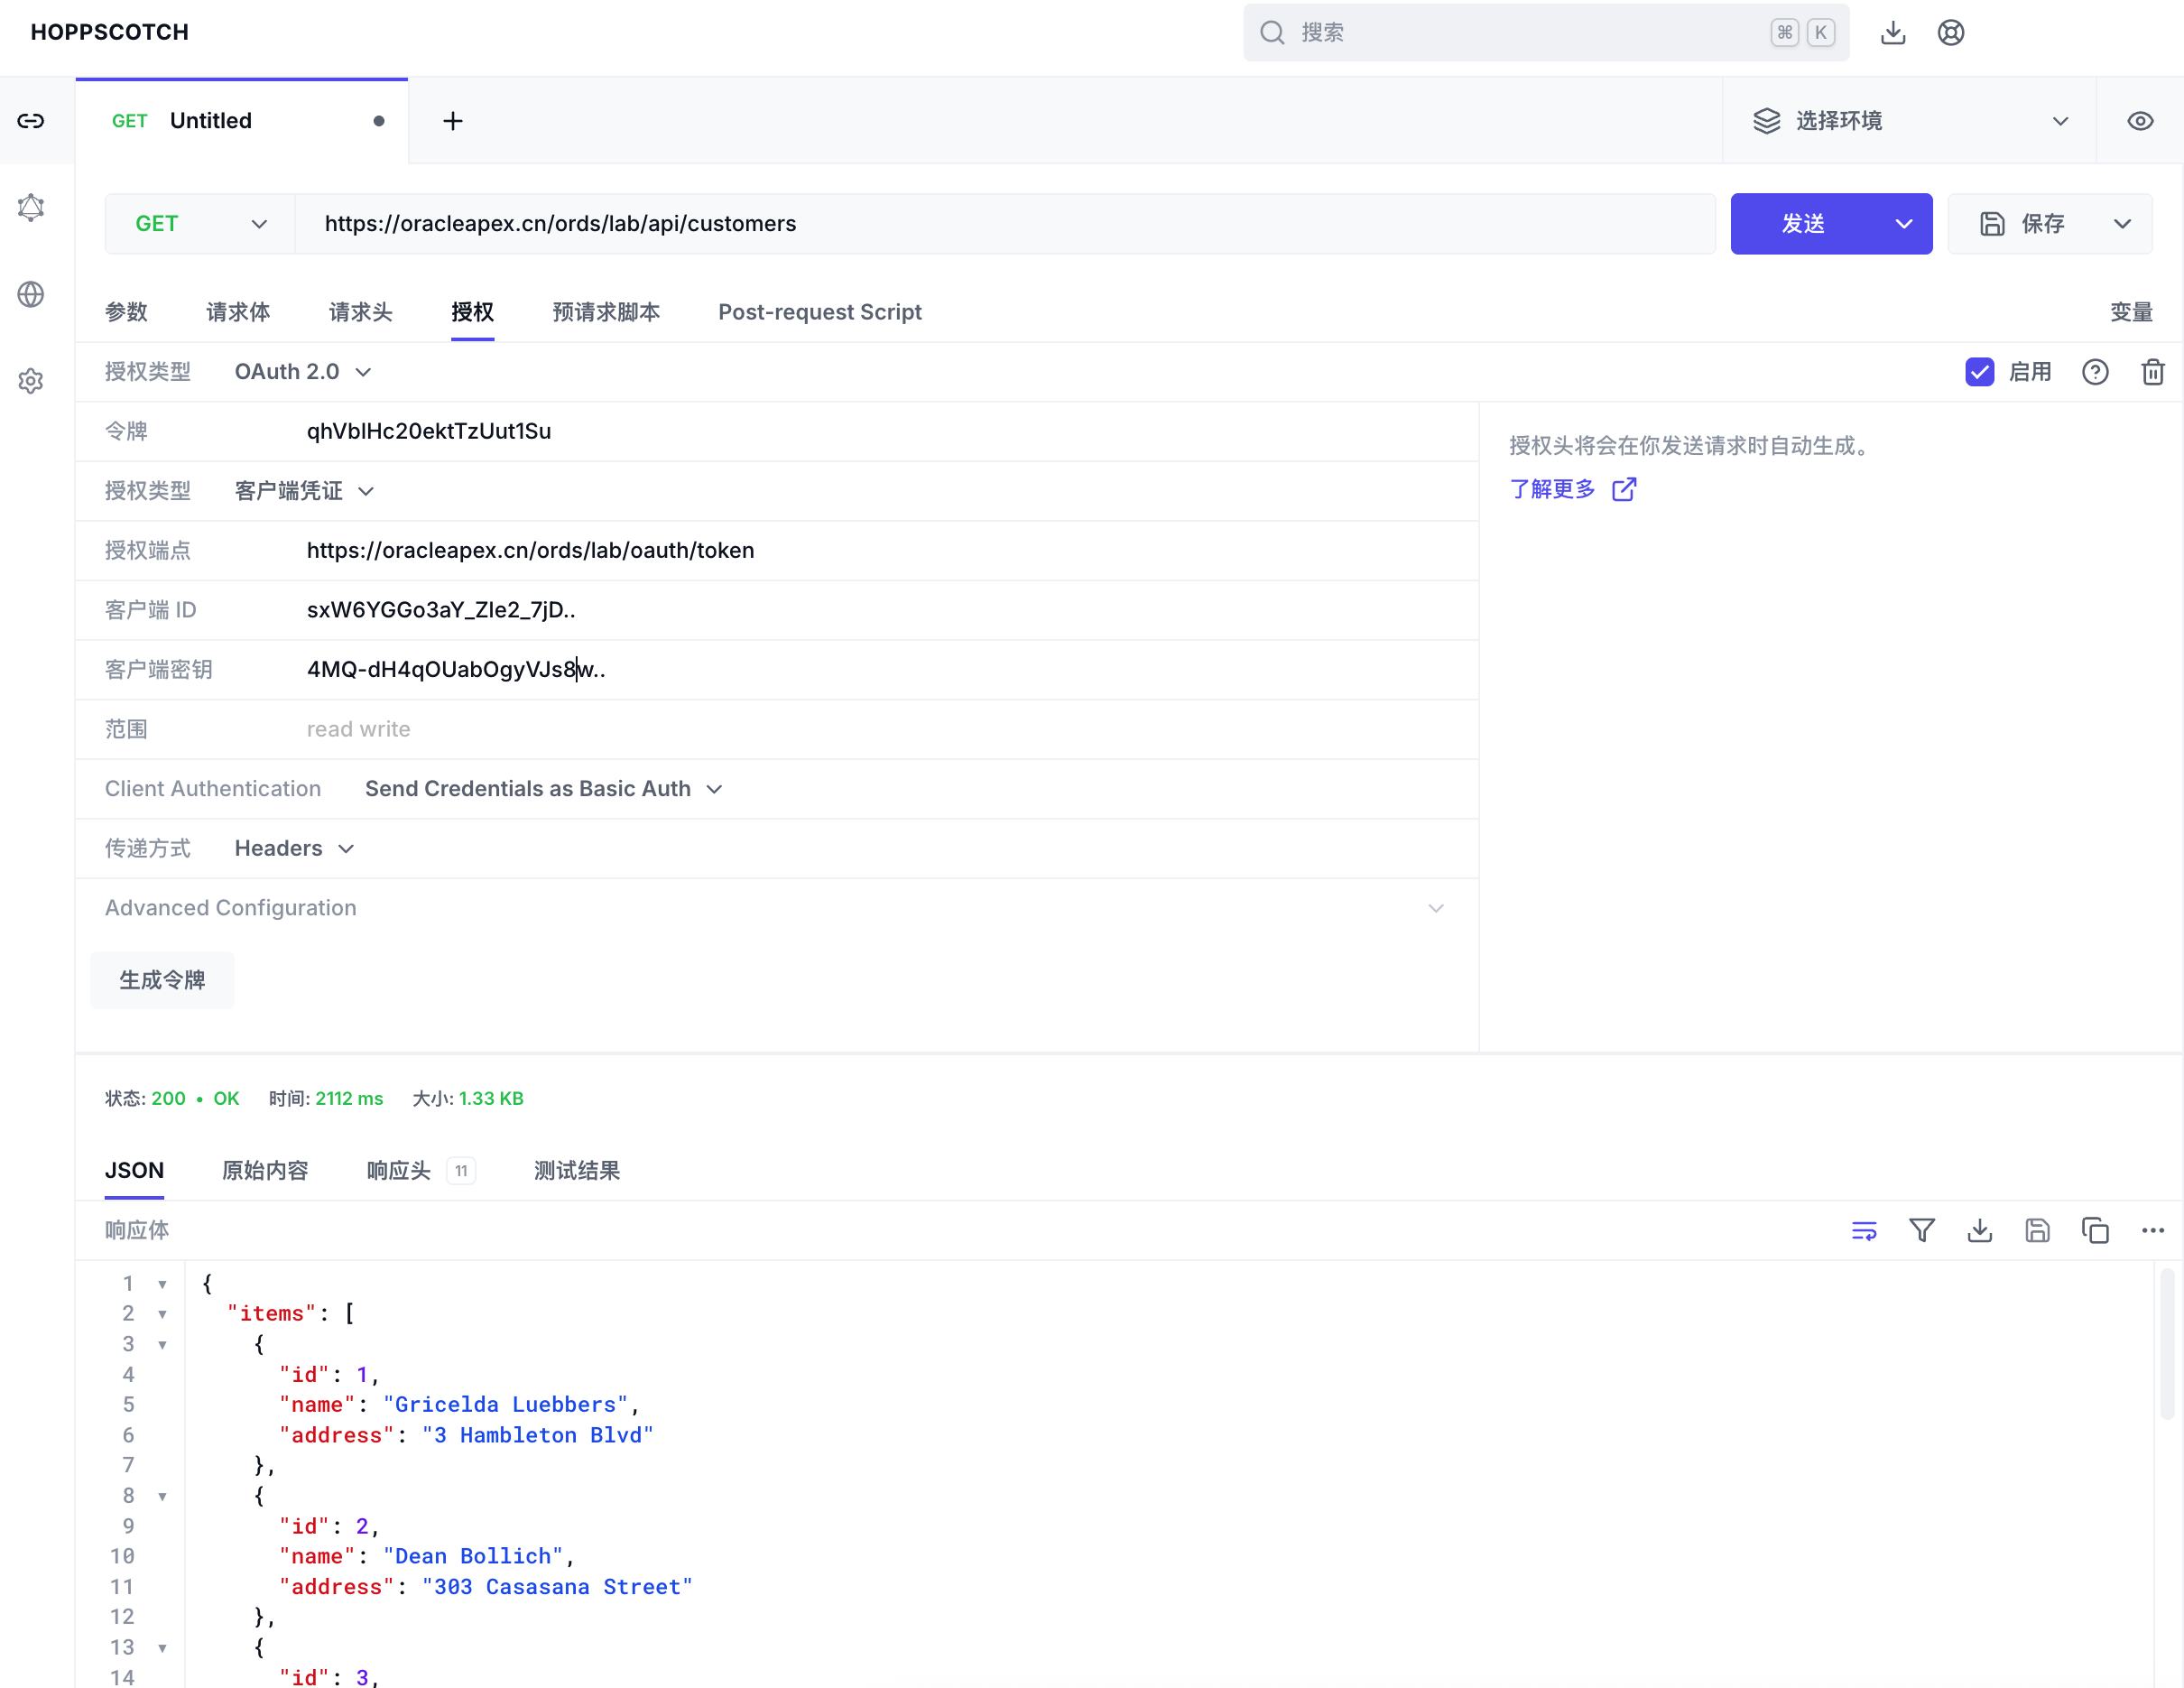
Task: Toggle line wrap in response body
Action: point(1863,1230)
